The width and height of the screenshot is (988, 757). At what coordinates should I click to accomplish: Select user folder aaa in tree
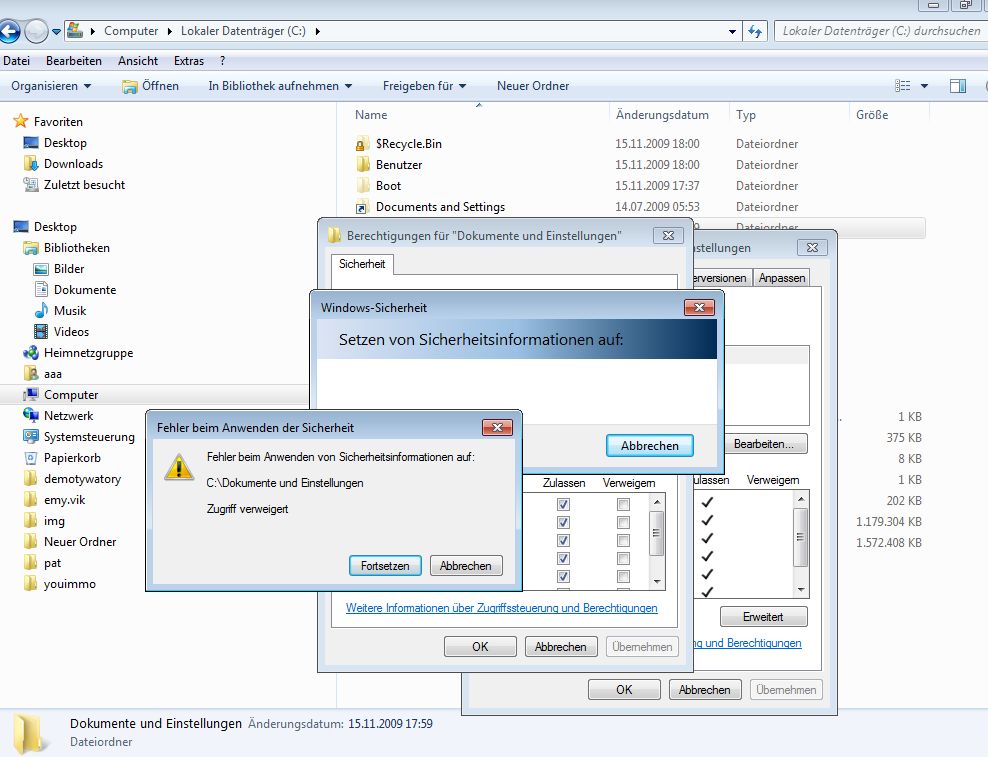(x=52, y=374)
